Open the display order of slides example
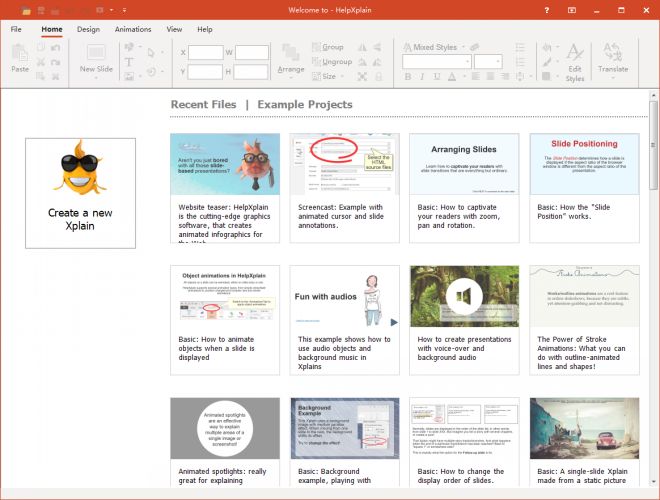Viewport: 660px width, 500px height. point(464,442)
